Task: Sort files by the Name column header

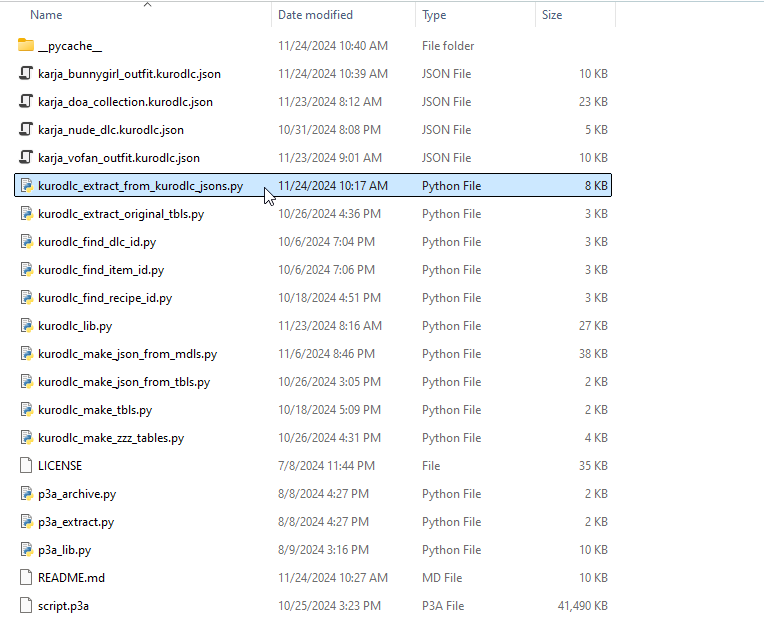Action: pyautogui.click(x=46, y=15)
